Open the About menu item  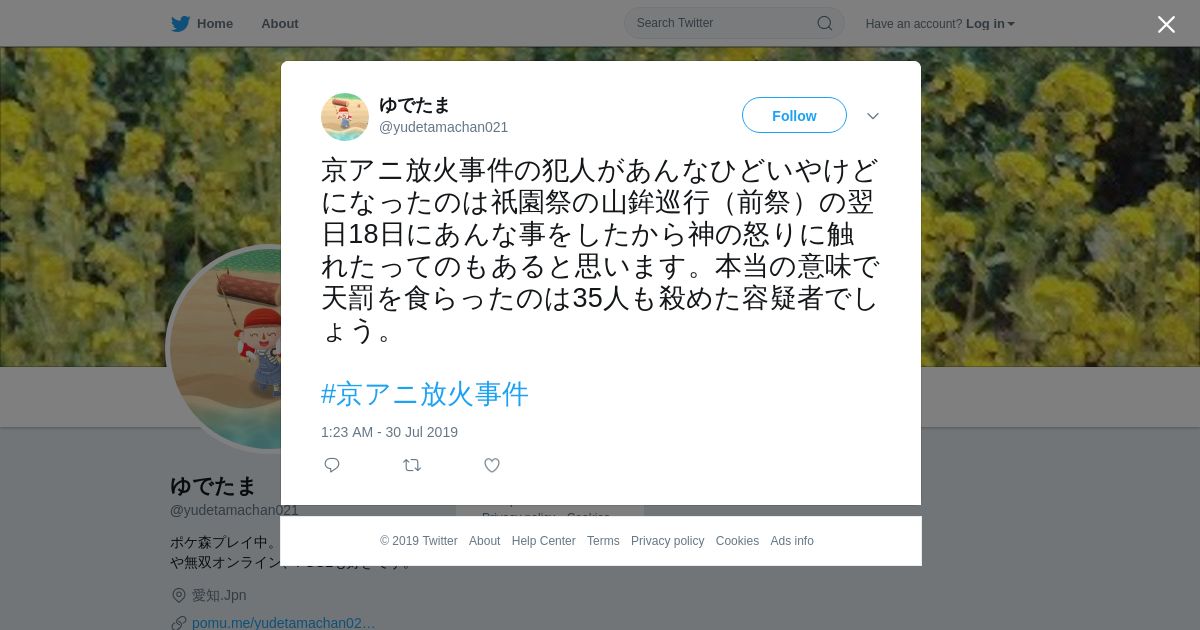pyautogui.click(x=280, y=24)
